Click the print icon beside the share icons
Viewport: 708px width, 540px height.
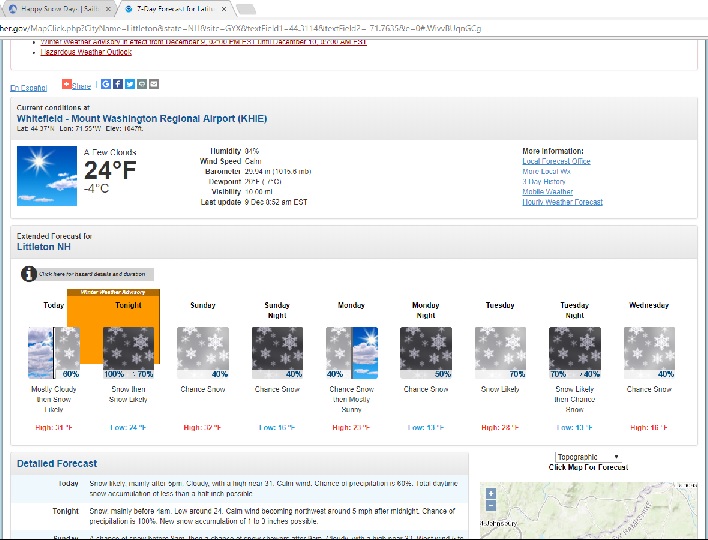[x=142, y=84]
